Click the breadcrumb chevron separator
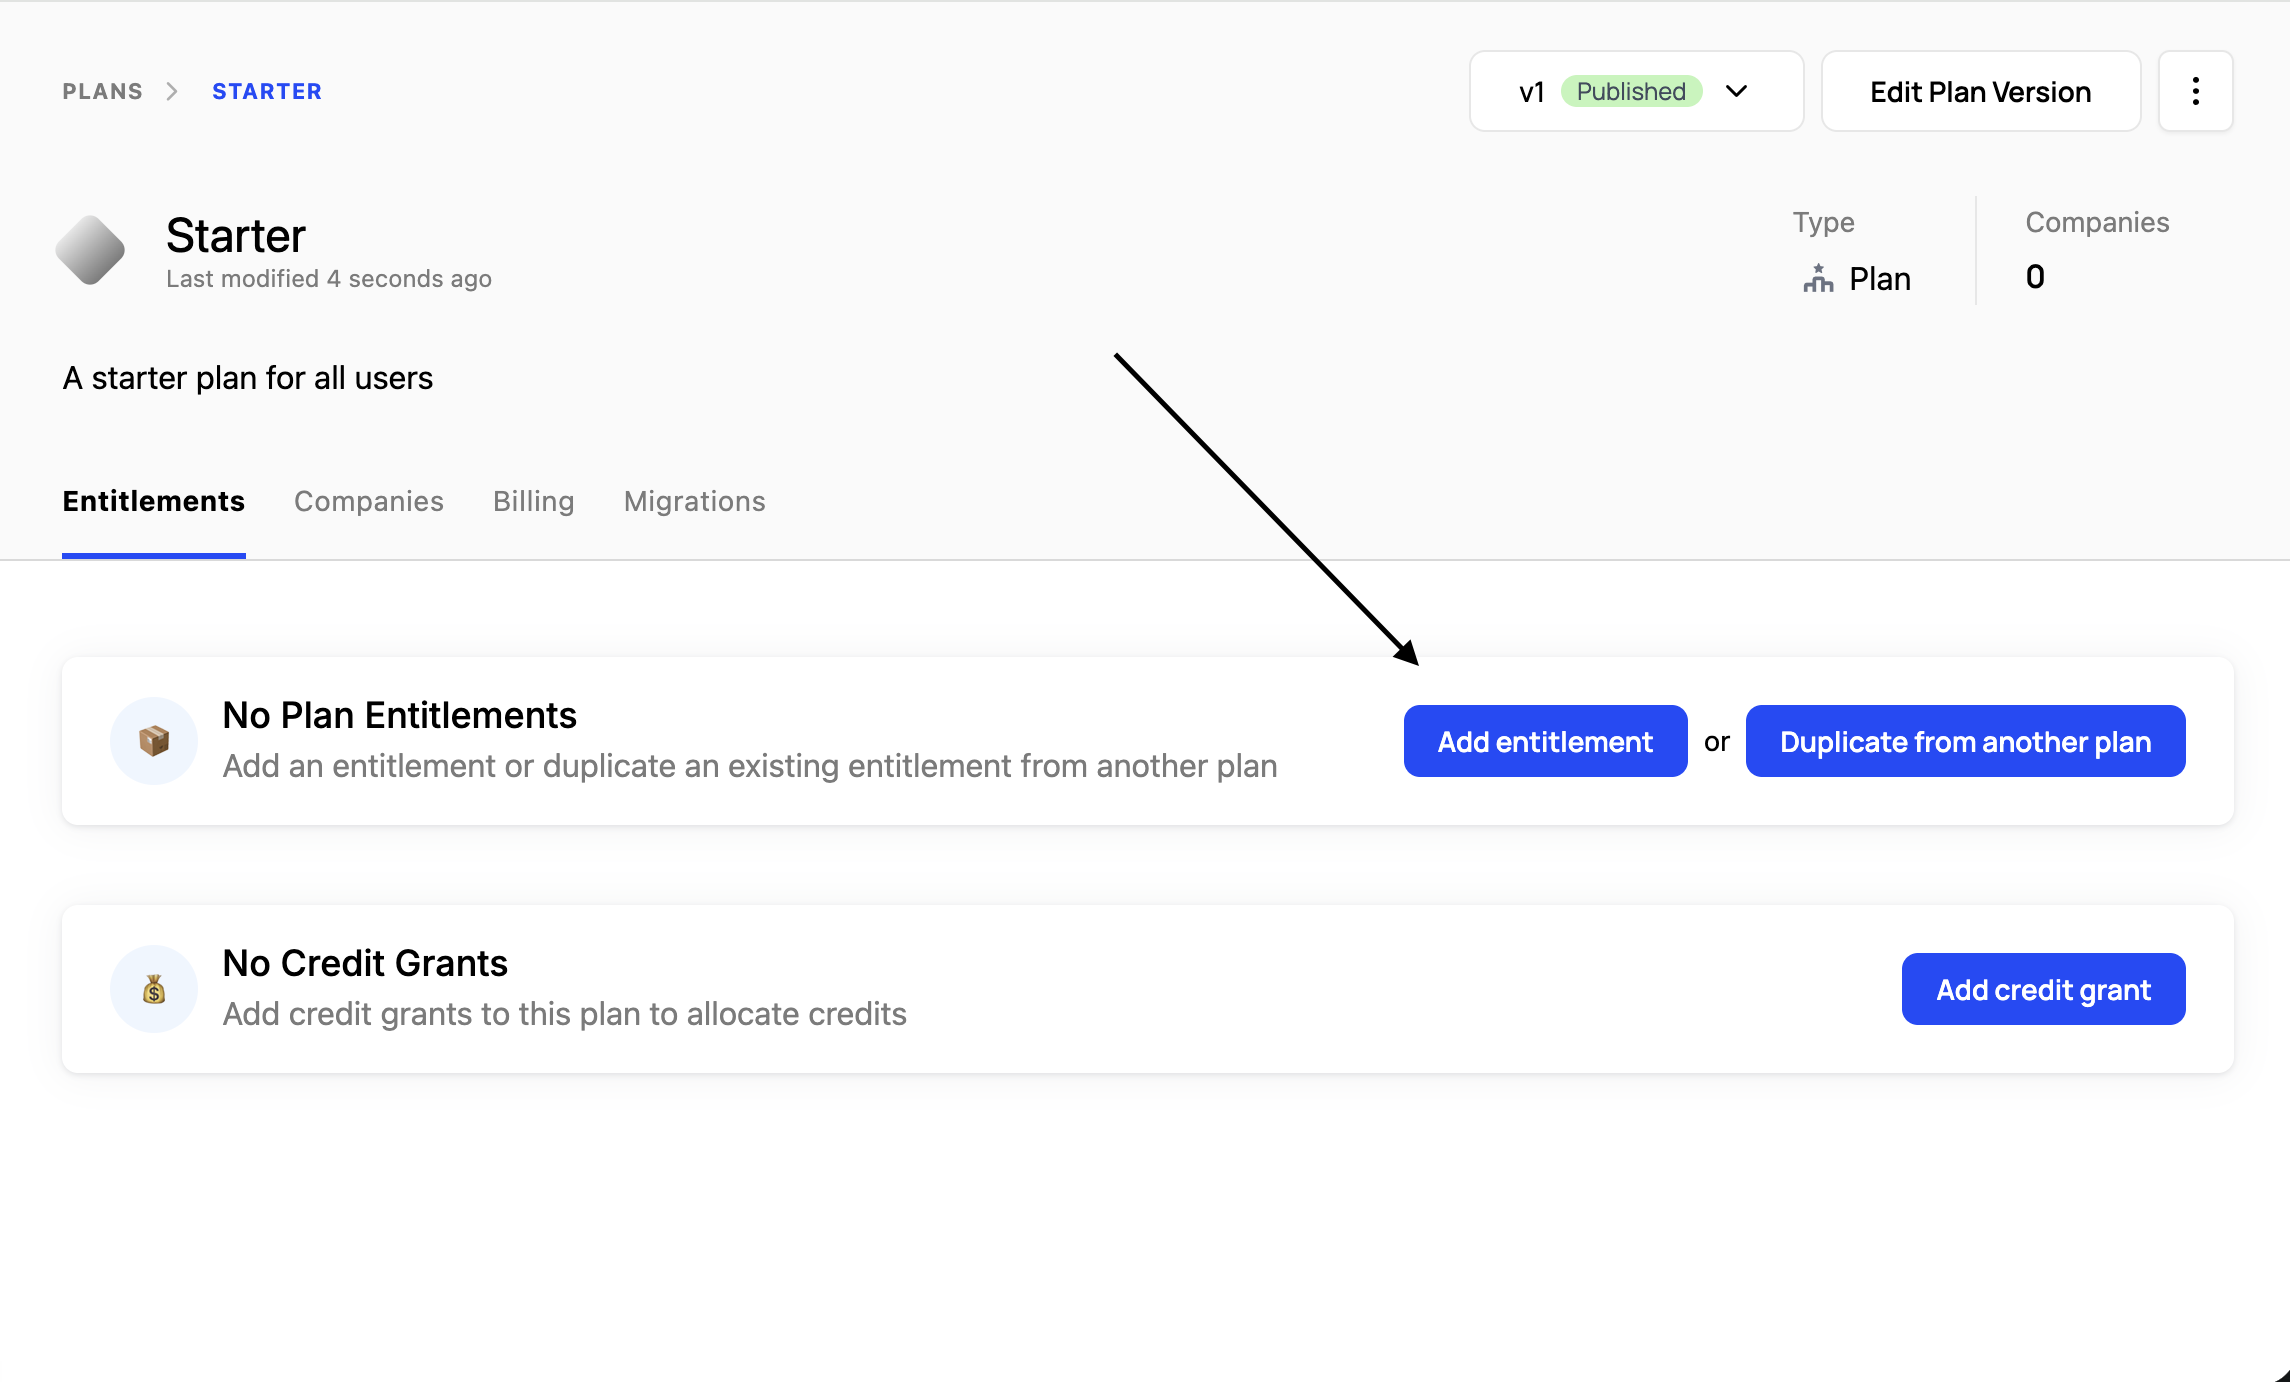The width and height of the screenshot is (2290, 1382). click(172, 91)
